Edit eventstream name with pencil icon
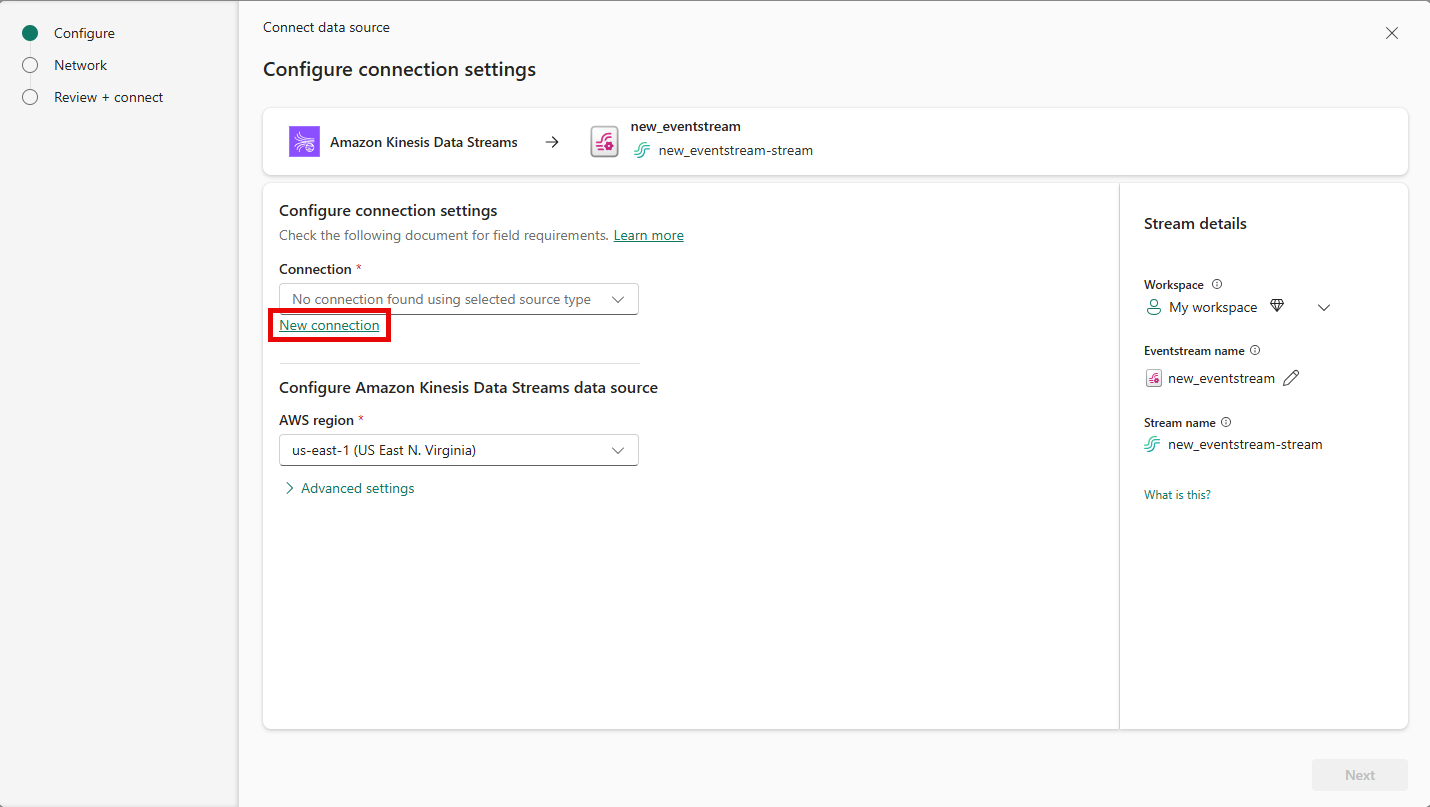Screen dimensions: 1430x807 1291,378
